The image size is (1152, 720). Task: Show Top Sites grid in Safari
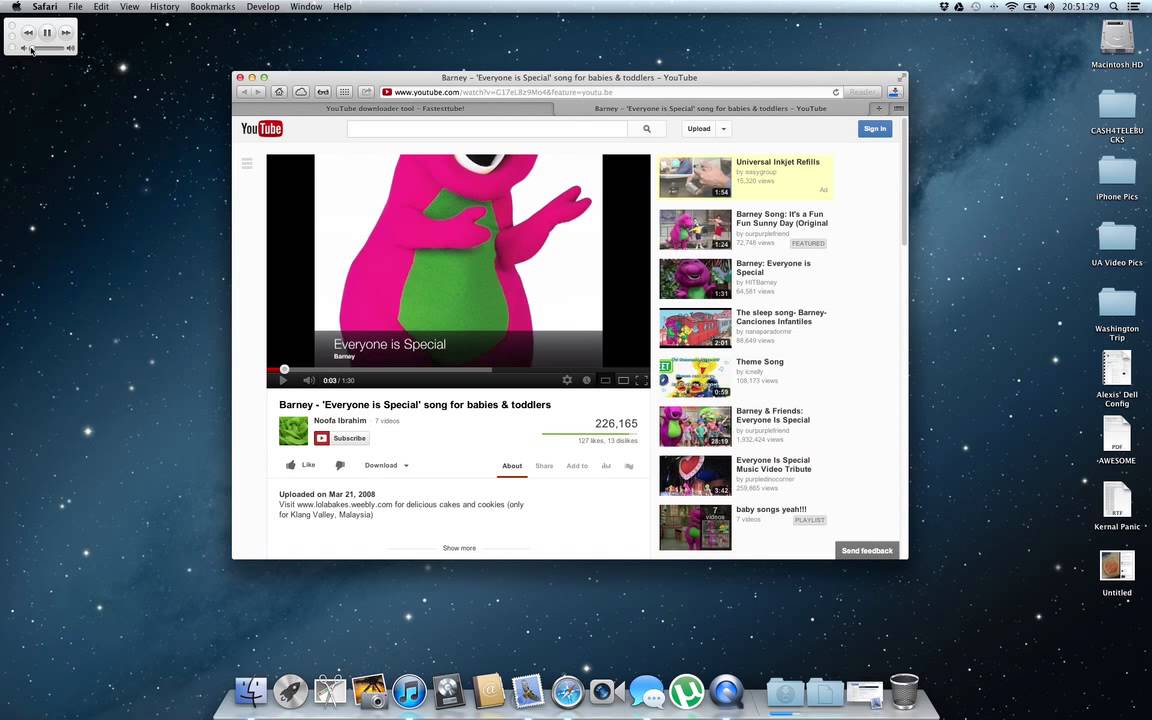tap(344, 92)
